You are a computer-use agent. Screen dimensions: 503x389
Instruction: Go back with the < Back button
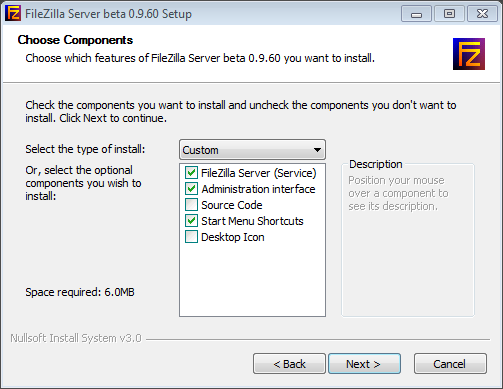point(289,364)
